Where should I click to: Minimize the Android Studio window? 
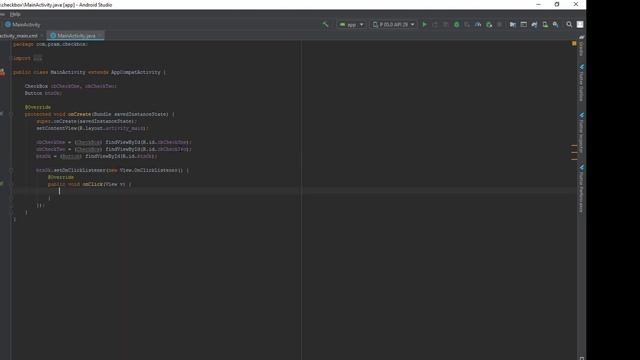pos(538,4)
